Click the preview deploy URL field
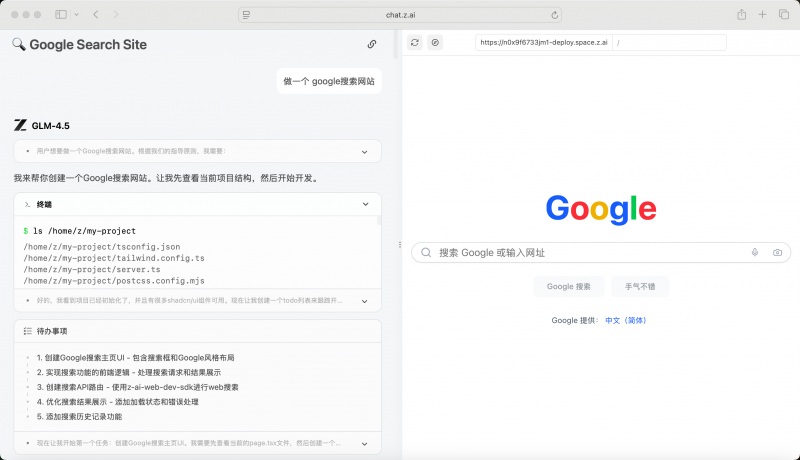The height and width of the screenshot is (460, 800). click(543, 42)
